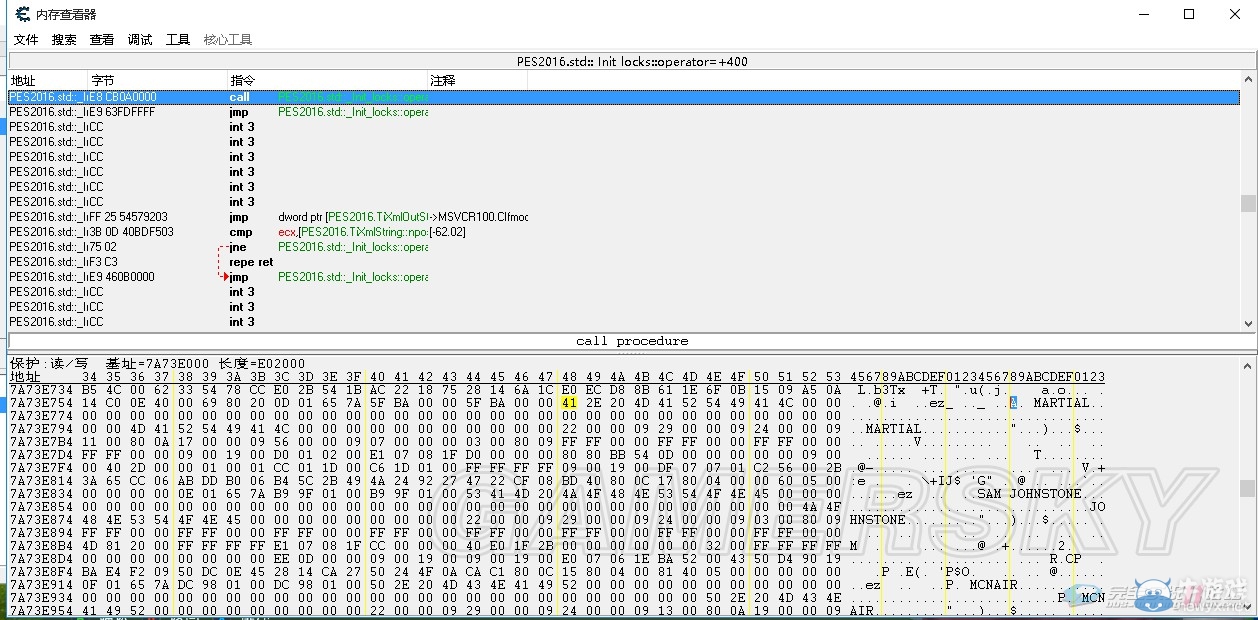Click hex row address 7A73E7D4
Viewport: 1258px width, 620px height.
(x=40, y=454)
